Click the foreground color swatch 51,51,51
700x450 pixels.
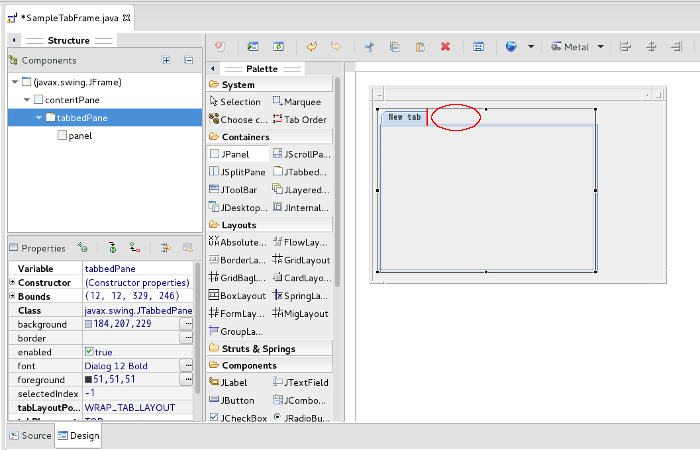coord(88,379)
